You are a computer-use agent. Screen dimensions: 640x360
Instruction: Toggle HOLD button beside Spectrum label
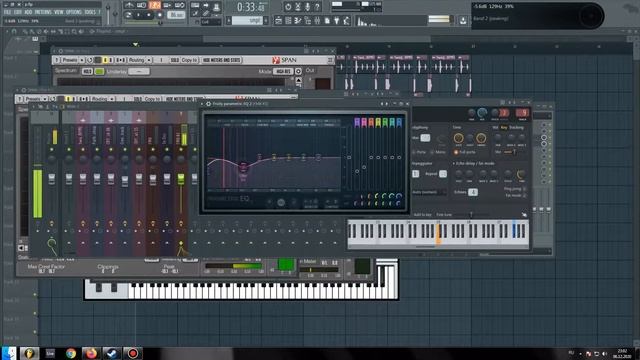[87, 71]
